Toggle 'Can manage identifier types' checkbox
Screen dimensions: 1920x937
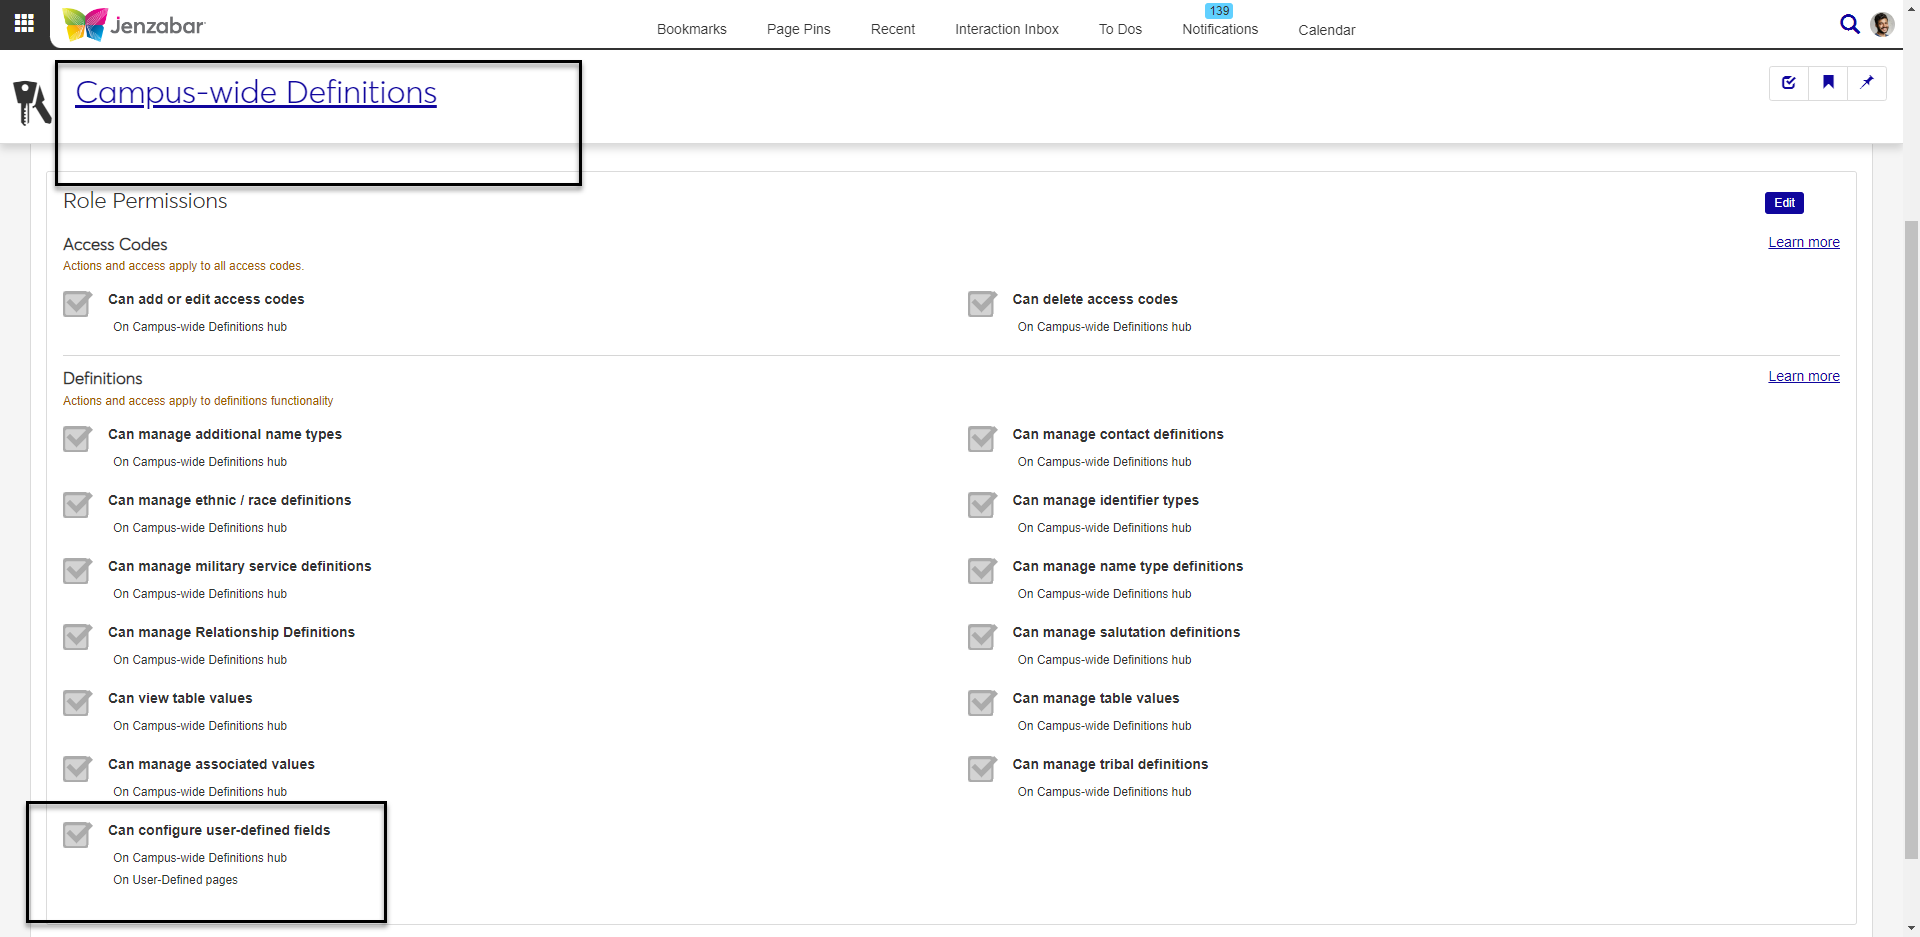coord(982,505)
